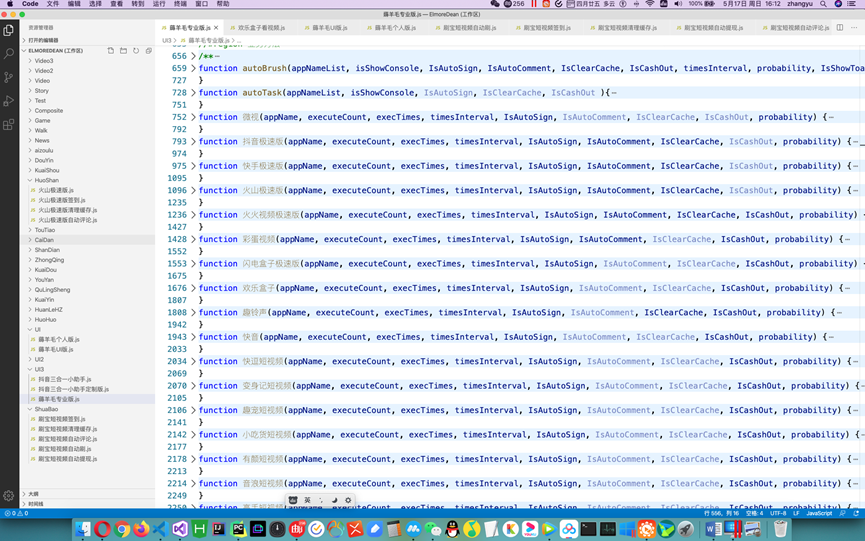Open Google Chrome from the dock

(121, 529)
